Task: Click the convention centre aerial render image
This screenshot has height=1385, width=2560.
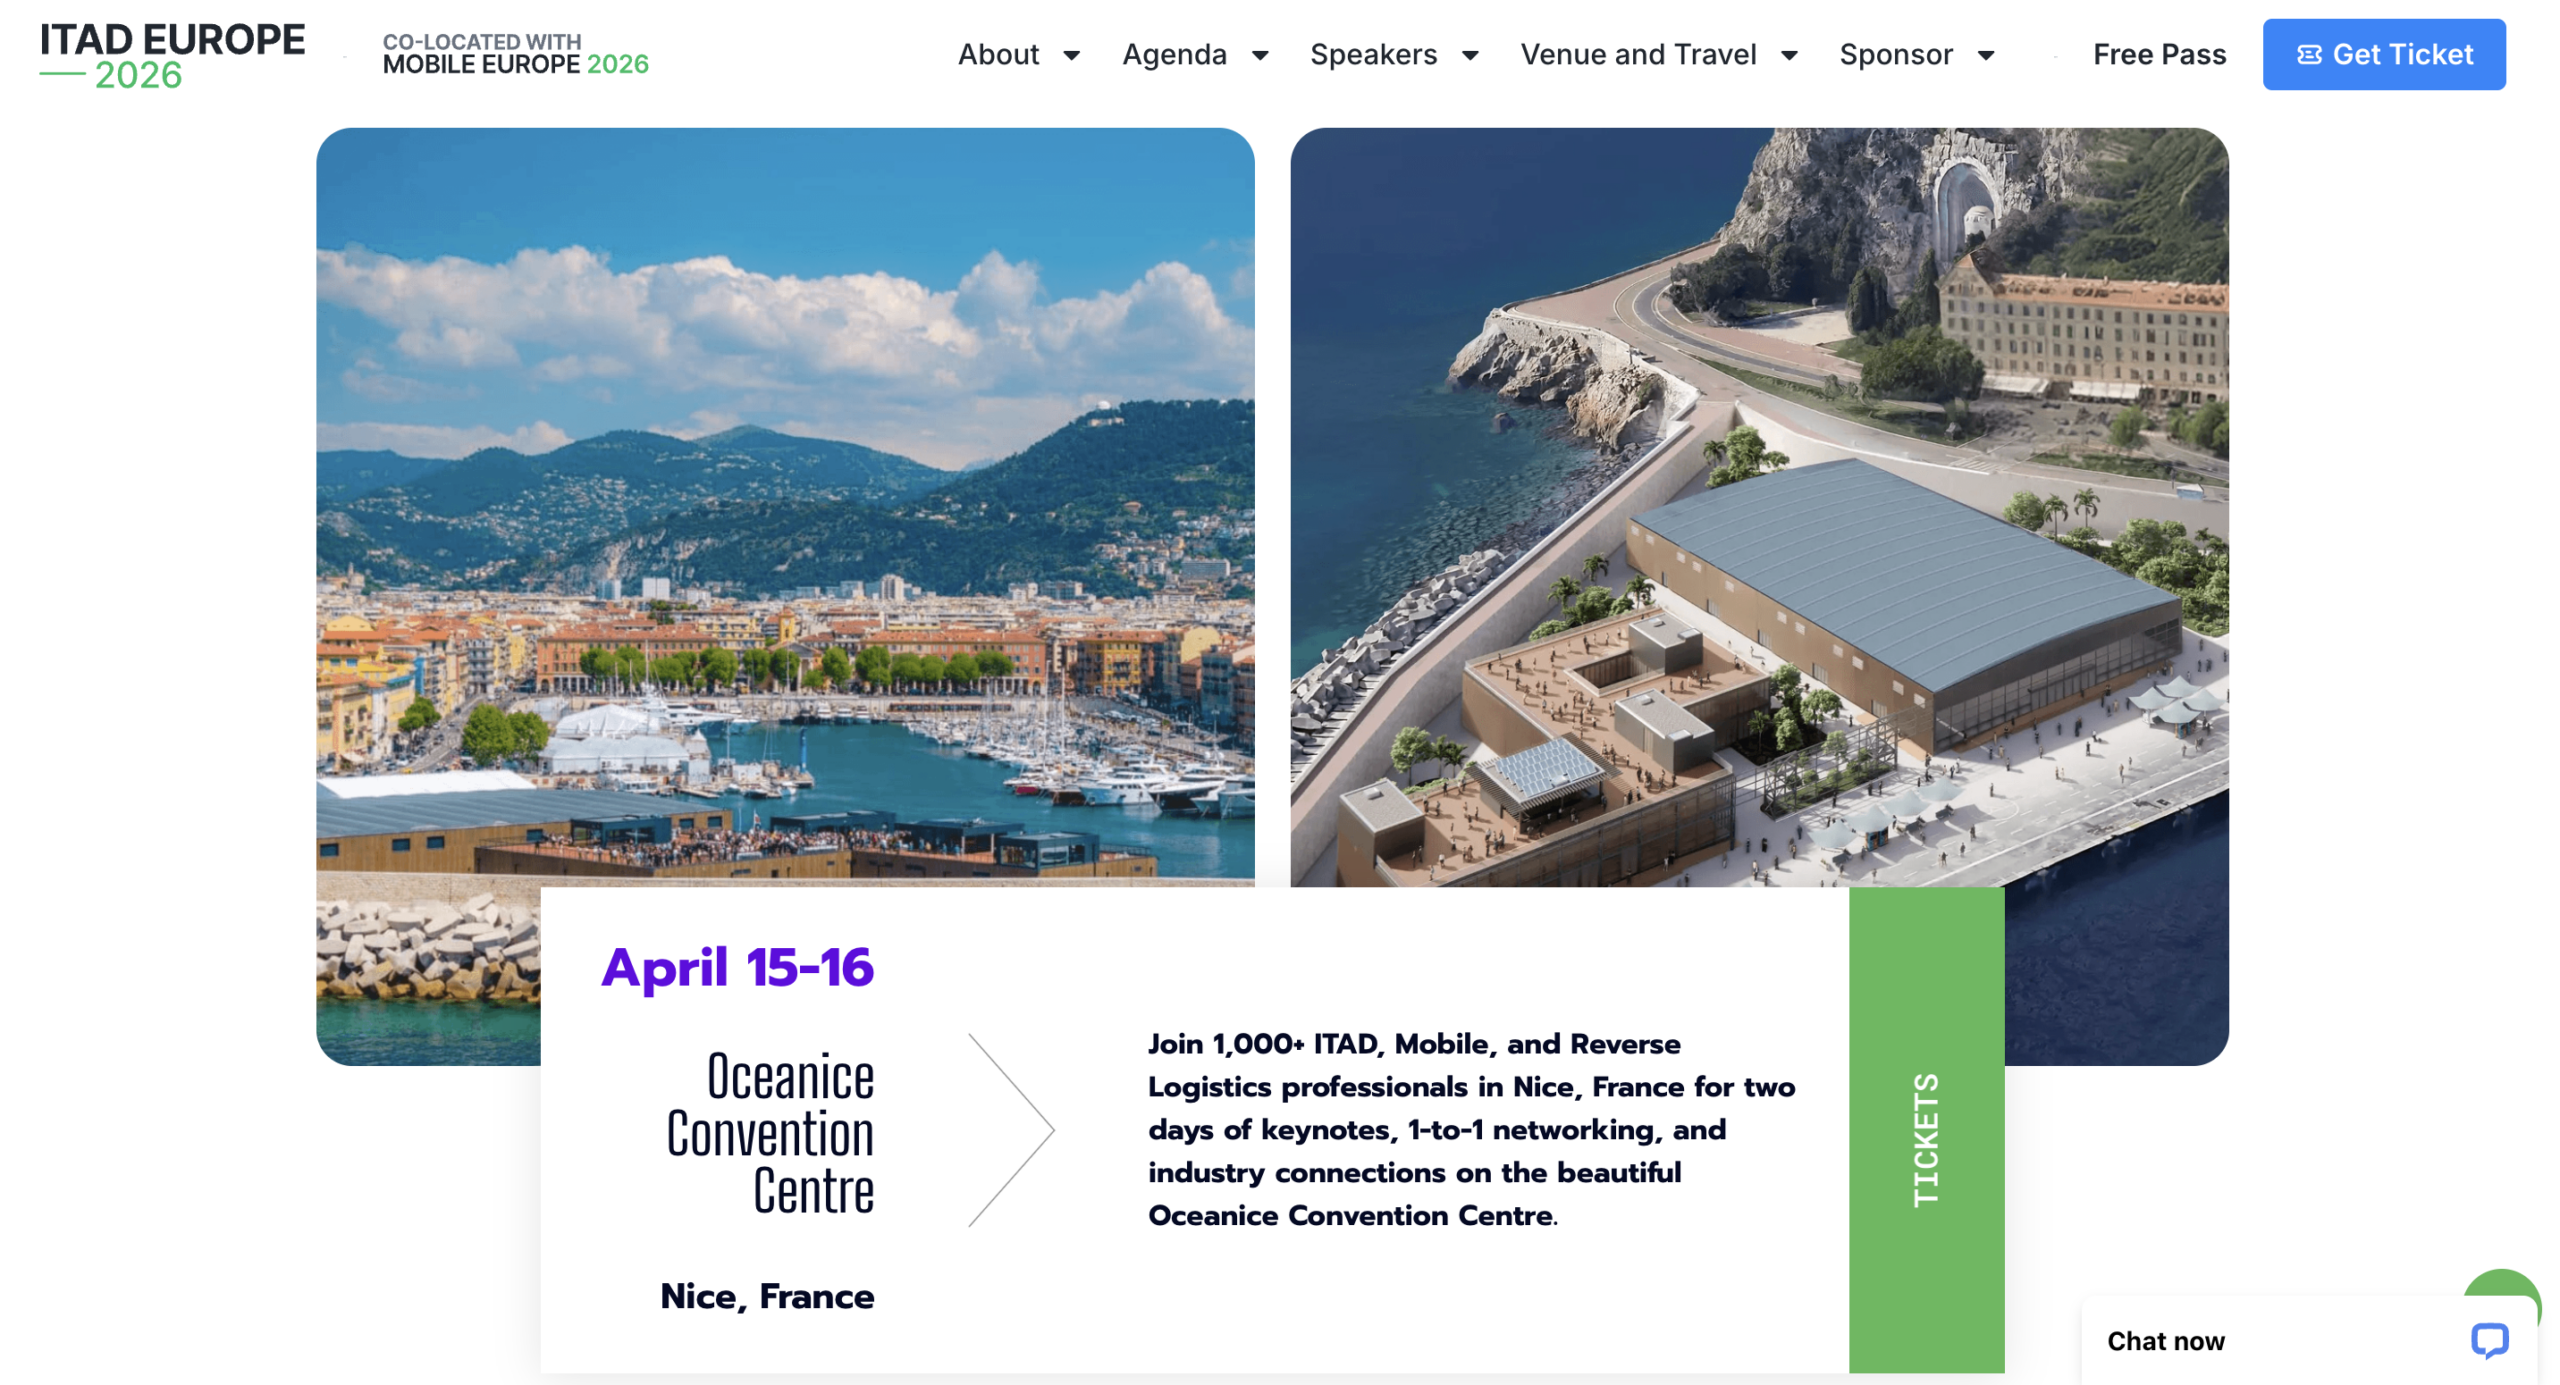Action: (x=1758, y=500)
